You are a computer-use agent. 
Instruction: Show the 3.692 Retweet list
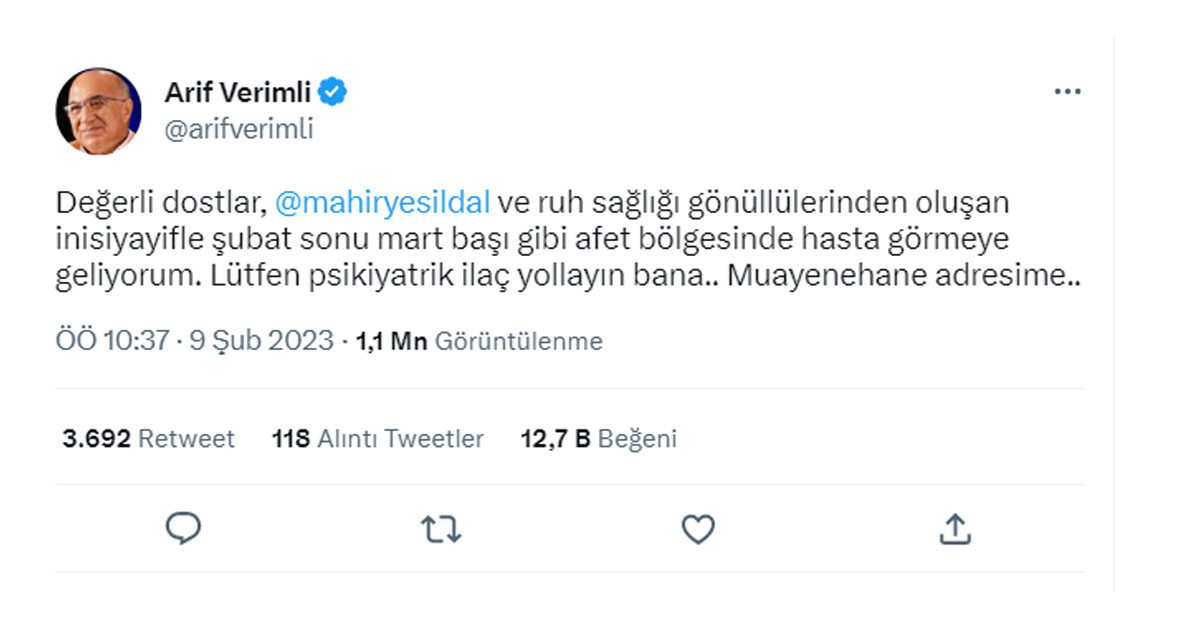click(x=148, y=438)
